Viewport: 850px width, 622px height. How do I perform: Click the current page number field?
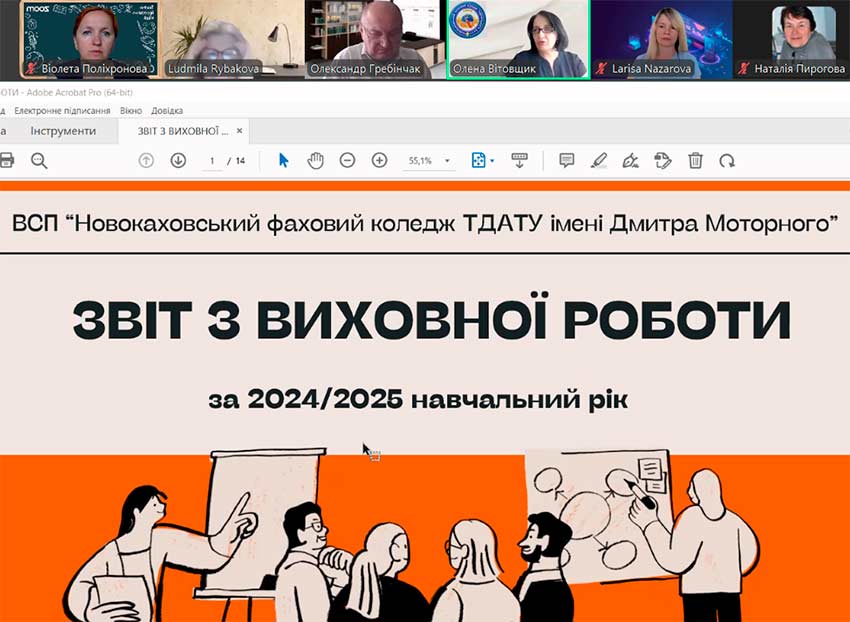[212, 161]
